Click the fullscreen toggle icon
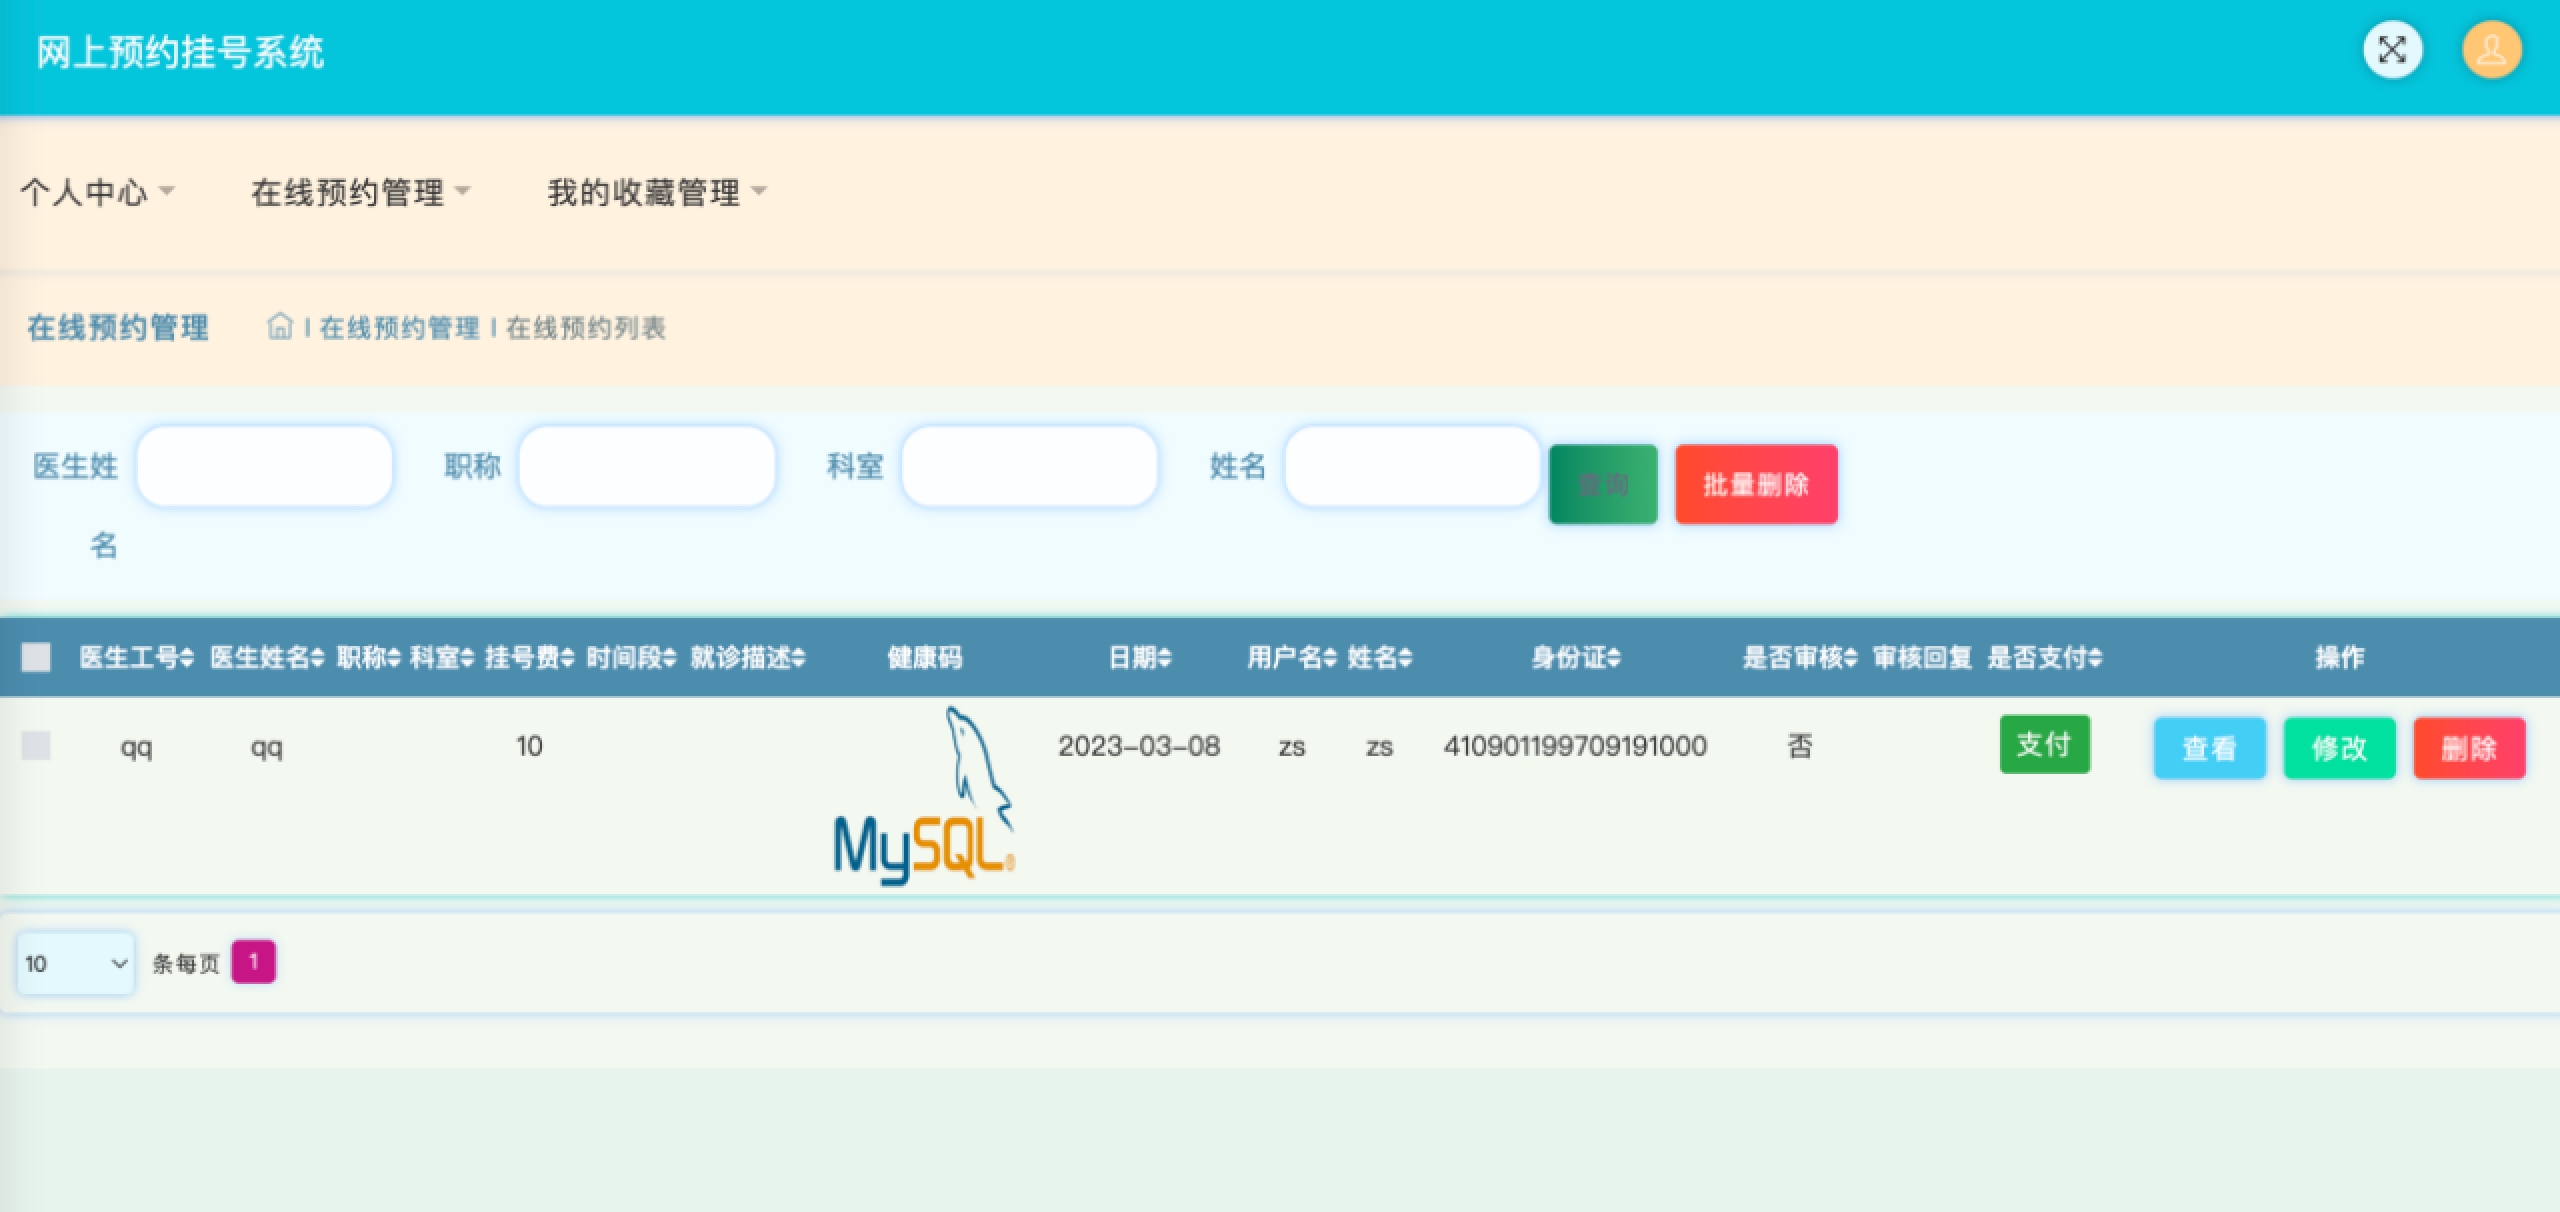 pos(2392,50)
